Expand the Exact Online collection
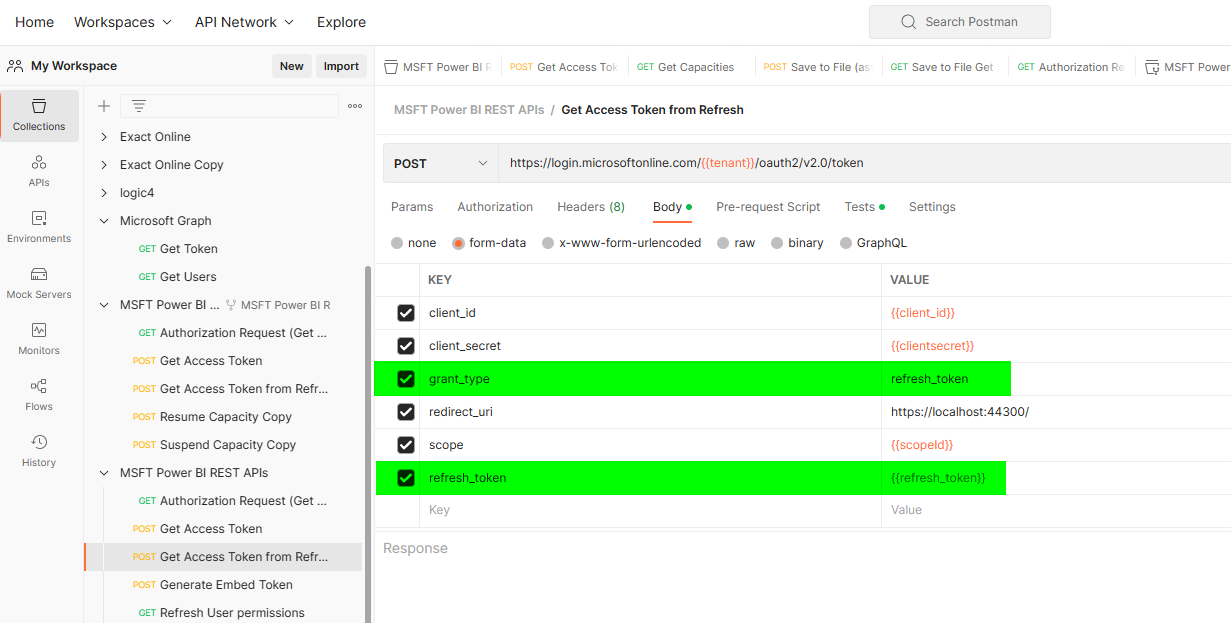 coord(104,137)
